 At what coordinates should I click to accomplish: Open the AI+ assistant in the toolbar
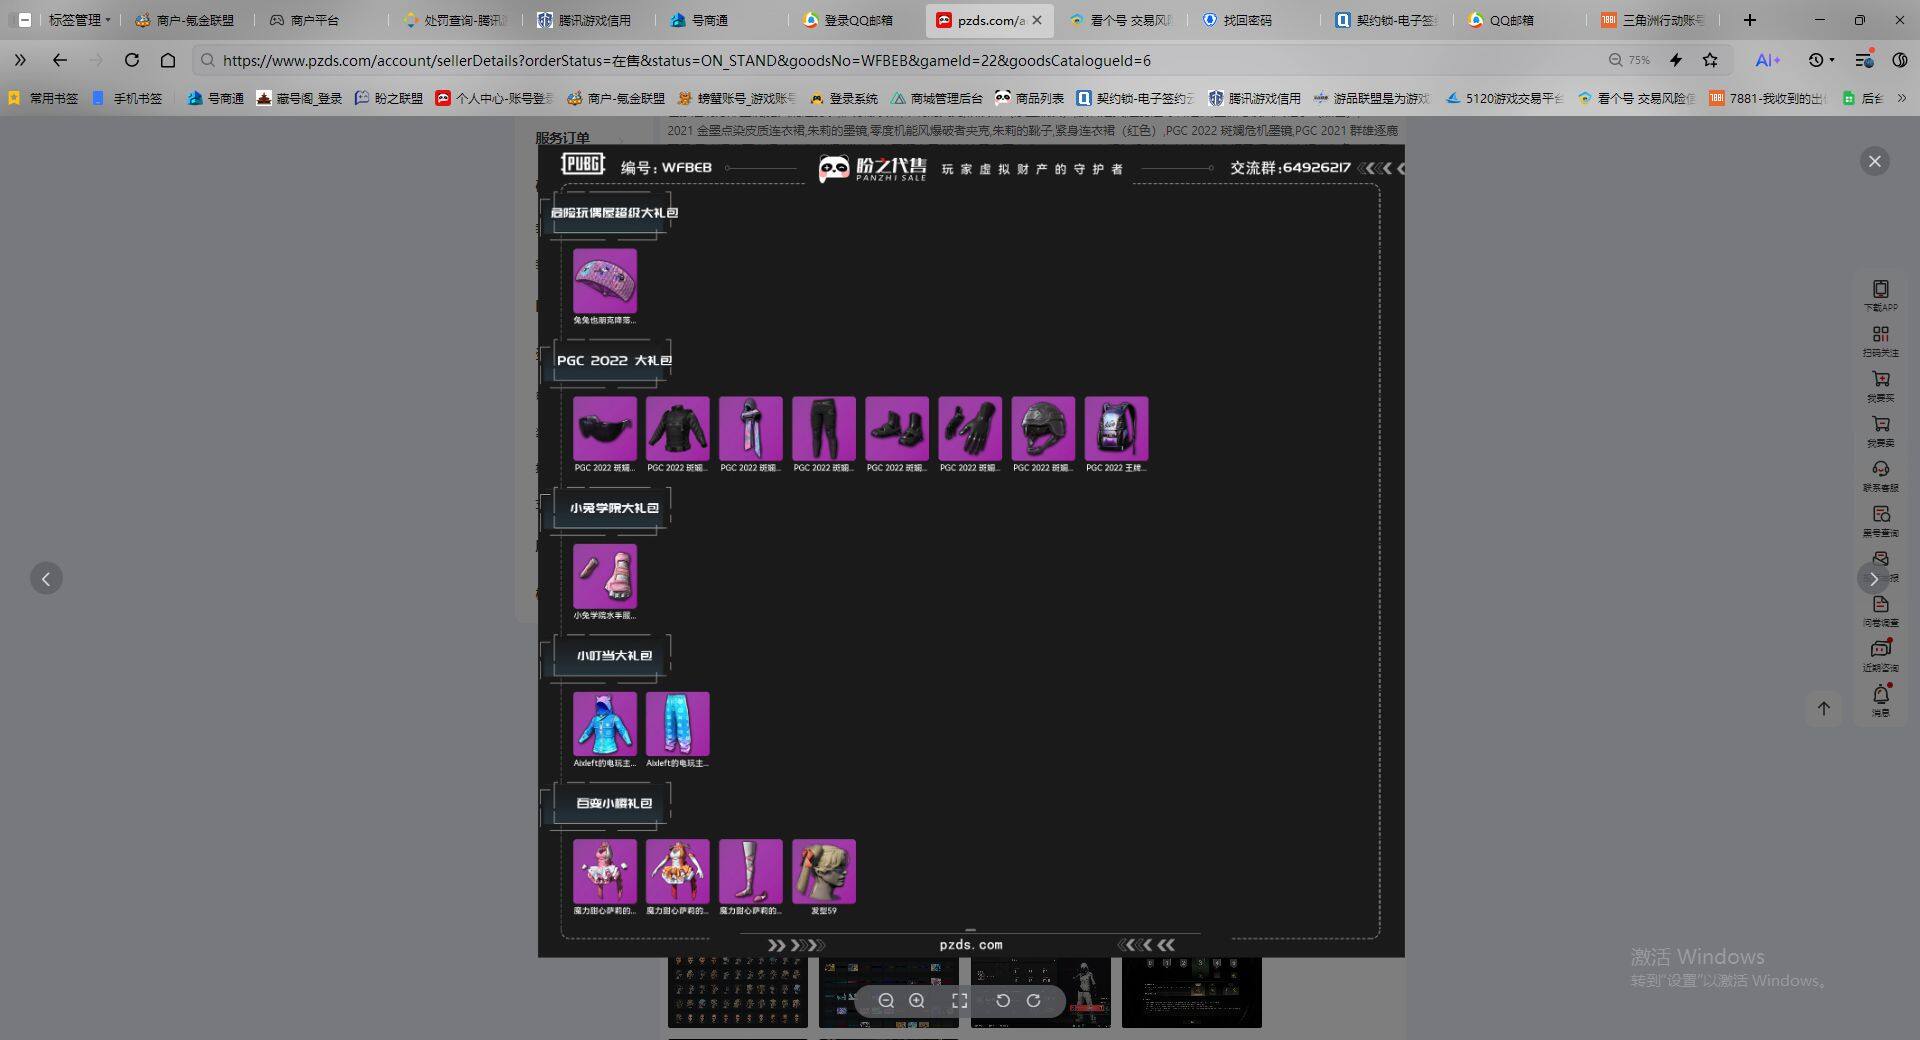[1768, 60]
